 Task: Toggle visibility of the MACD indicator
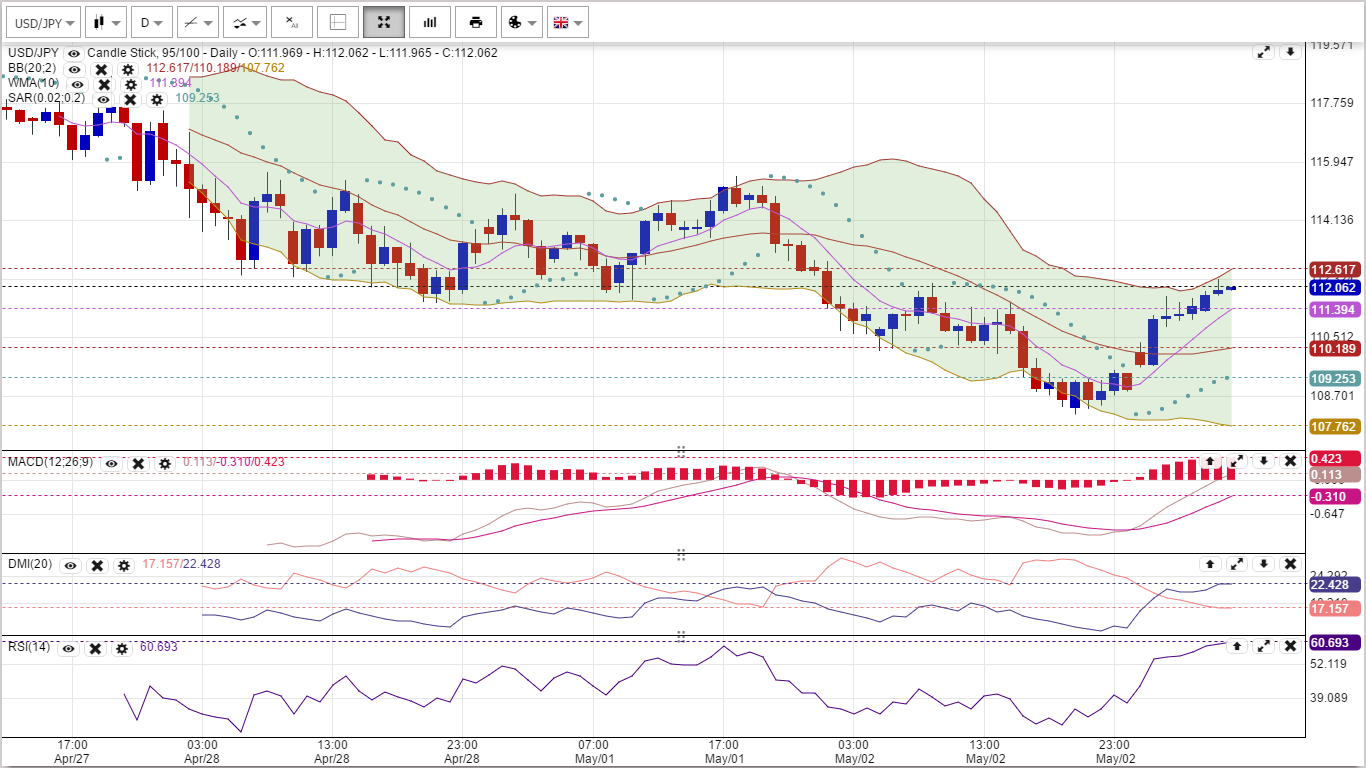(x=111, y=463)
